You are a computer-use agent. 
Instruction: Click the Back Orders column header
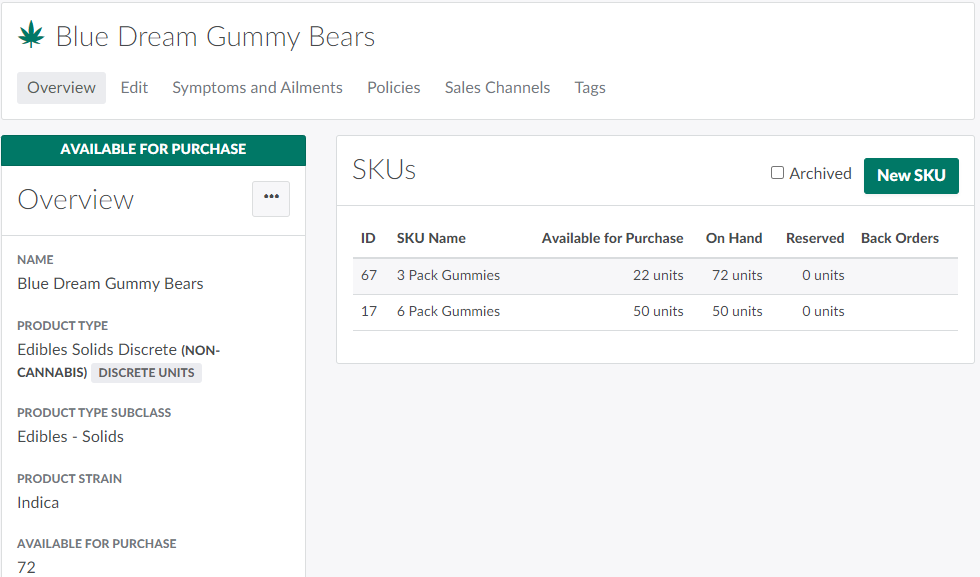899,238
